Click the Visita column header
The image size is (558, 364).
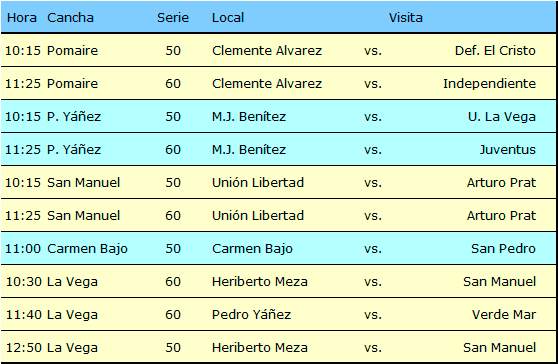(406, 17)
